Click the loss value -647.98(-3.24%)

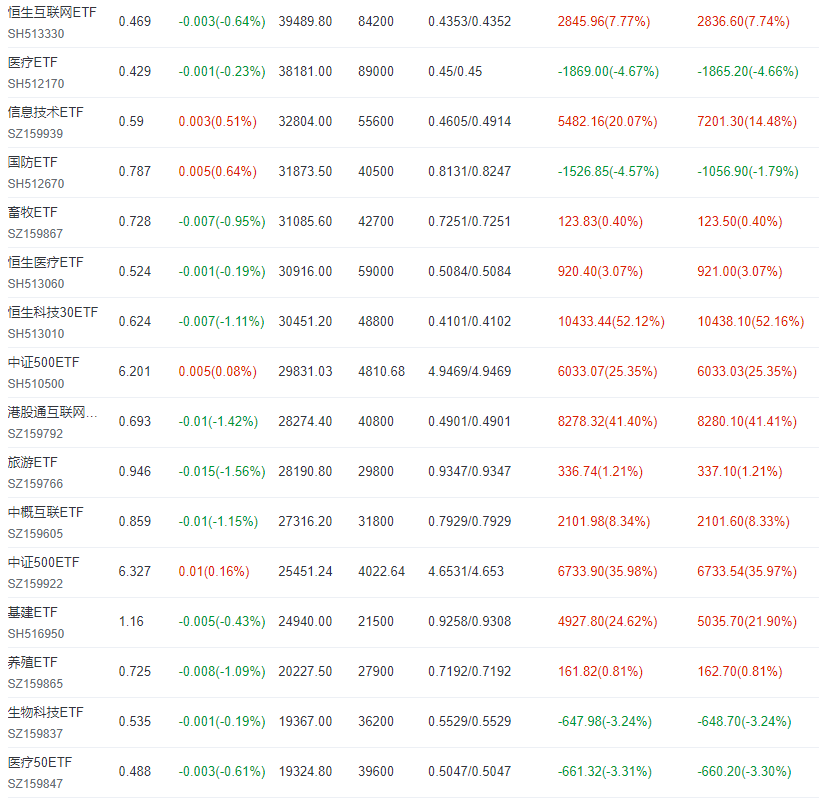605,721
